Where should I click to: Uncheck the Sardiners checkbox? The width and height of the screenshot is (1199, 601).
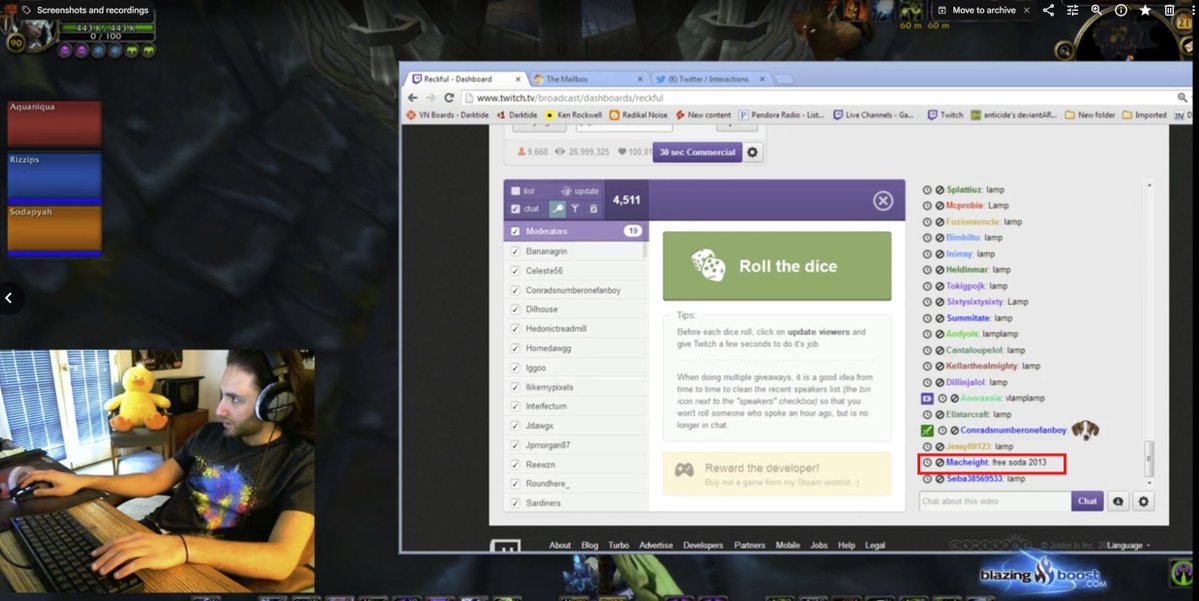(515, 503)
